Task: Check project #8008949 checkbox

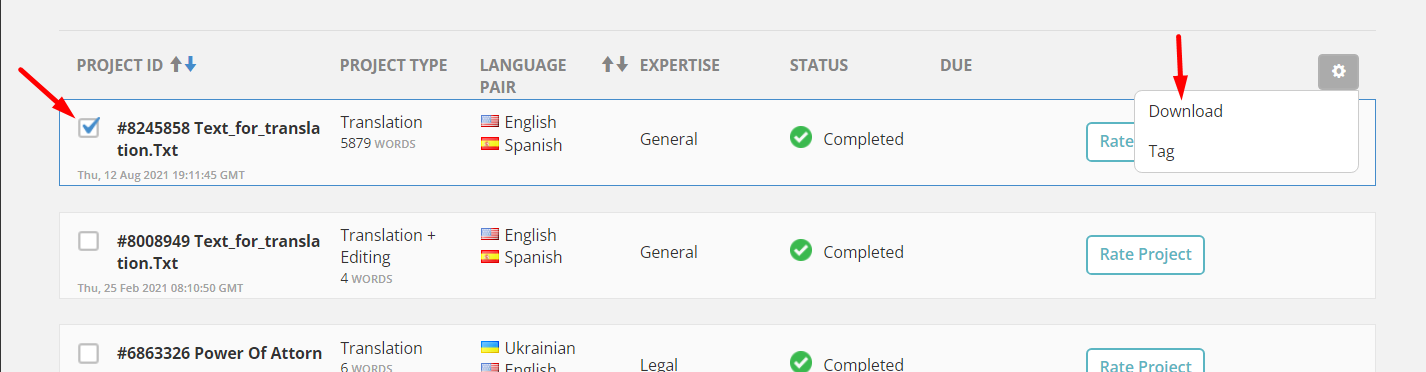Action: (89, 241)
